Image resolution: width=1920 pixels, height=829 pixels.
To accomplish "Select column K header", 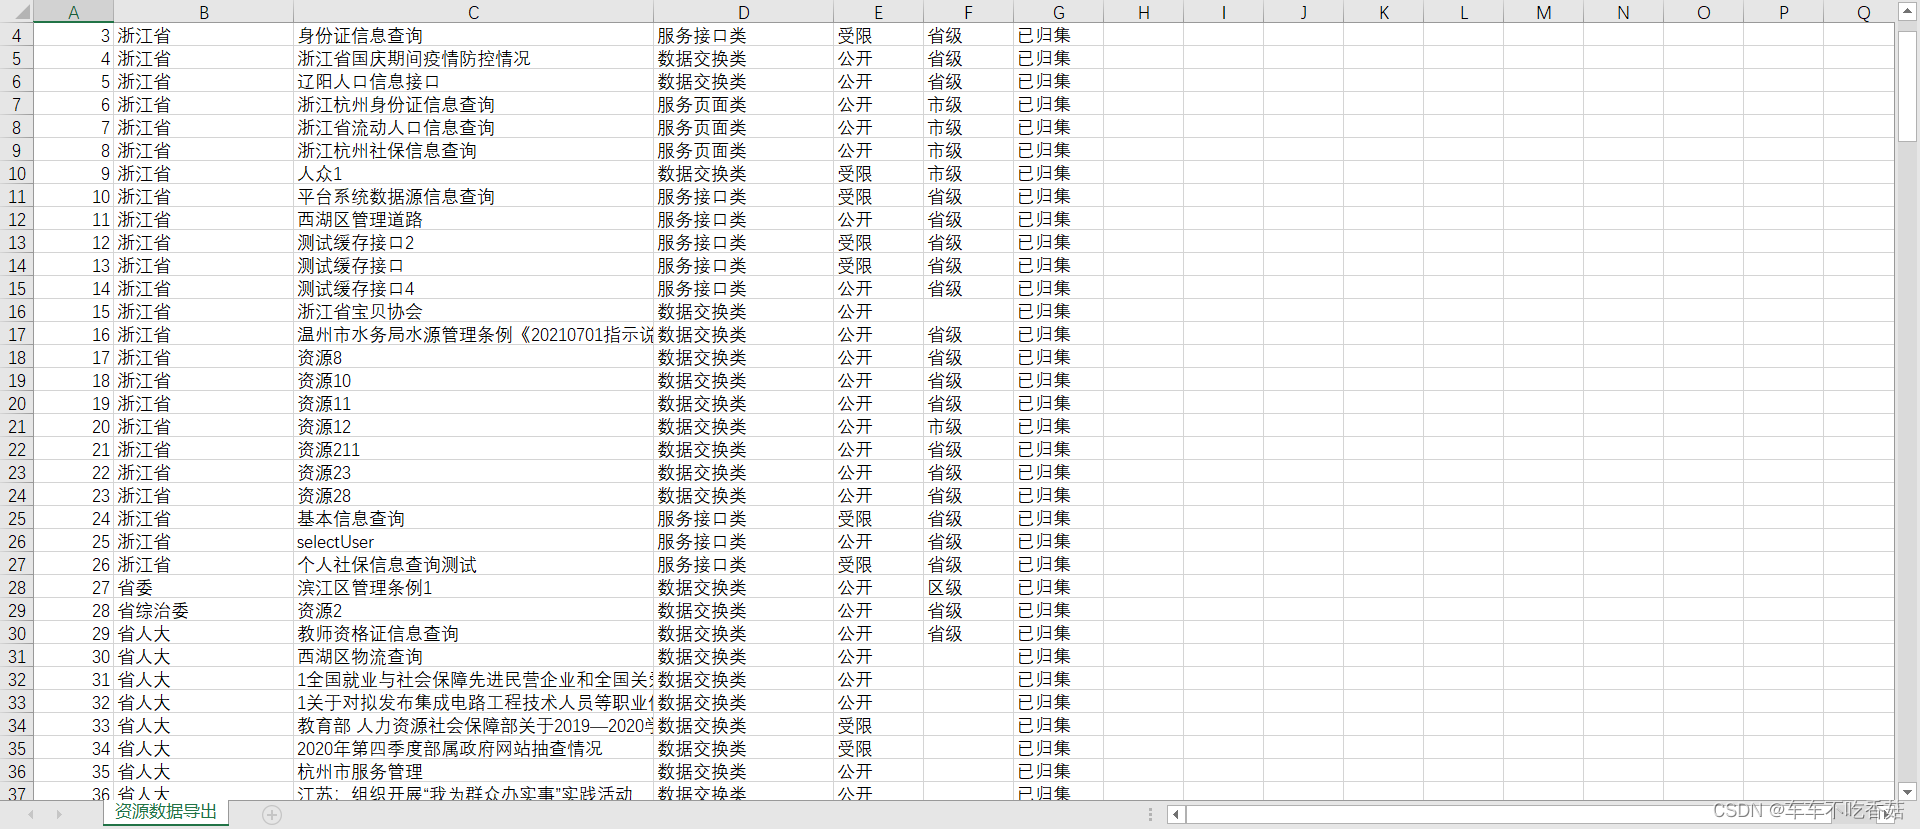I will pyautogui.click(x=1384, y=12).
